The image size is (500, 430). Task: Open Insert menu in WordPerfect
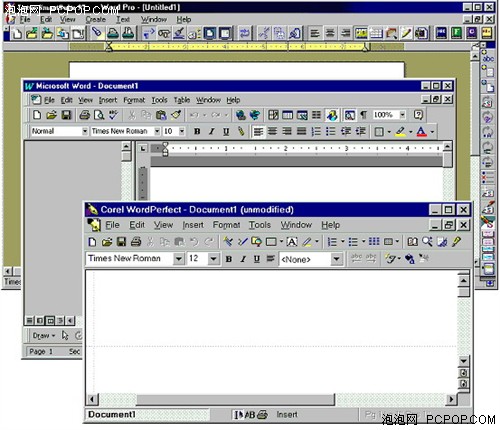tap(193, 225)
